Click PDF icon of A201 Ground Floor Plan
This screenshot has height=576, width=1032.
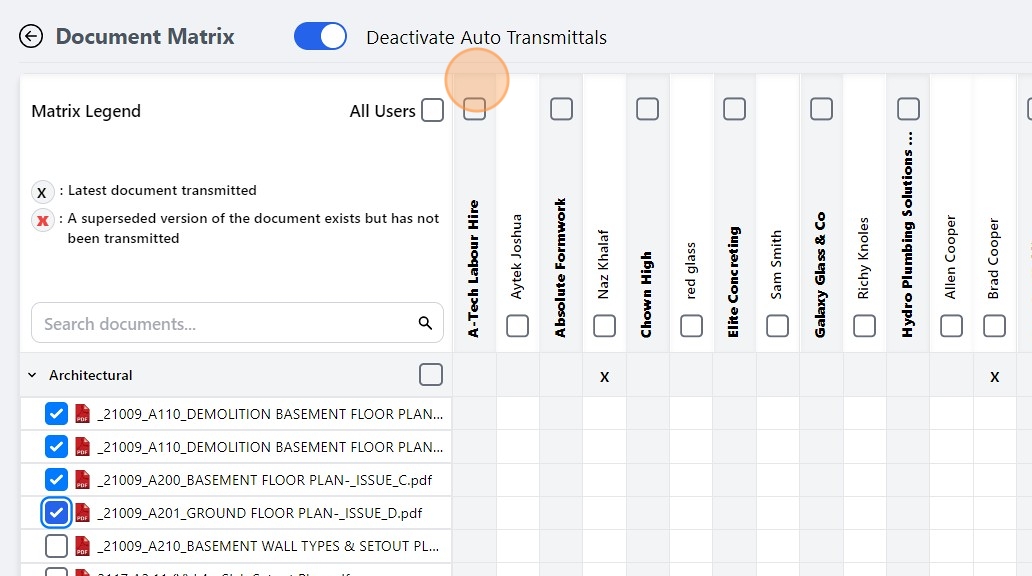(x=83, y=513)
